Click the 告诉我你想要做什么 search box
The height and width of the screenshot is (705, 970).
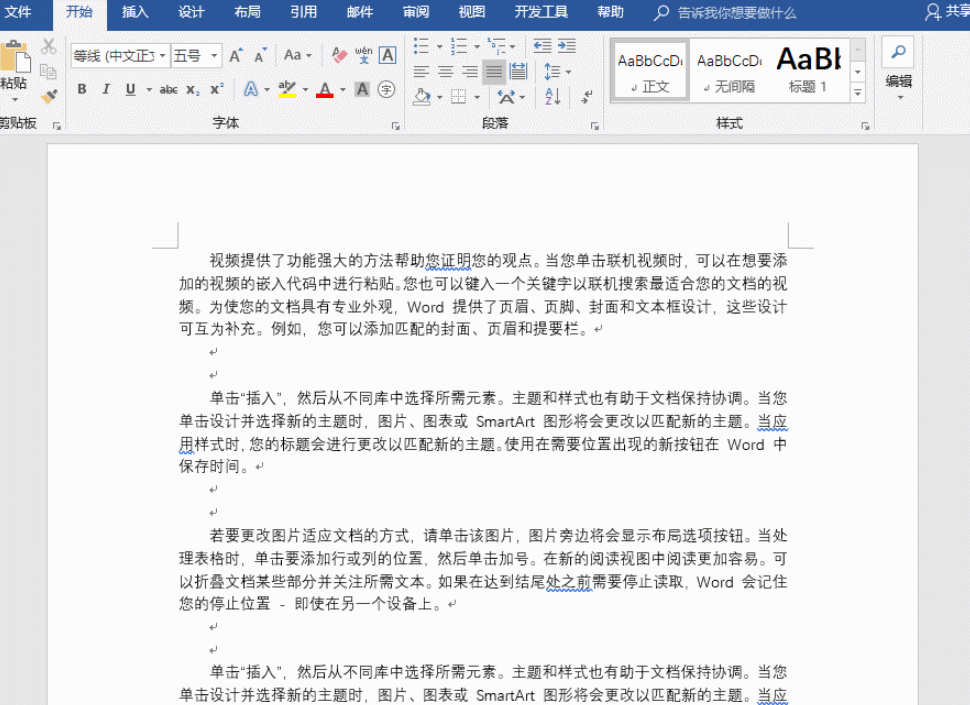pyautogui.click(x=736, y=13)
